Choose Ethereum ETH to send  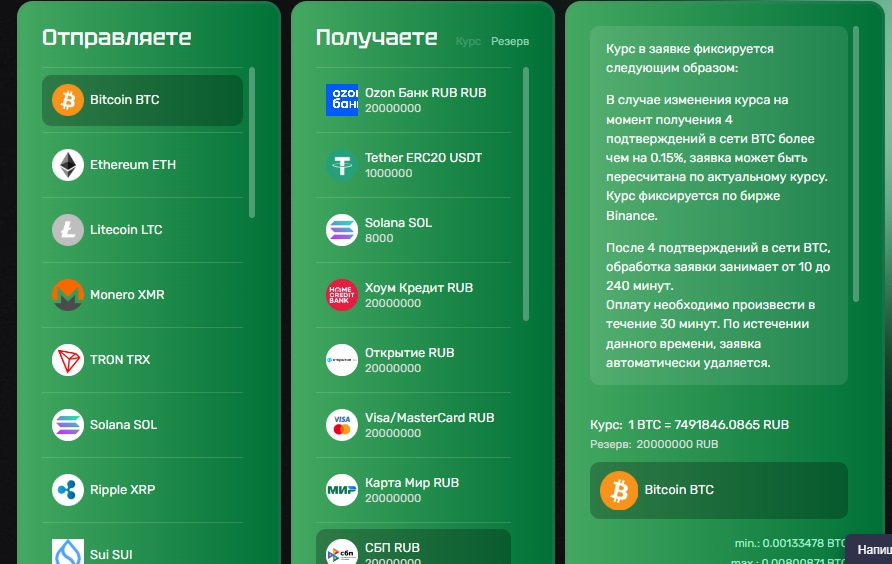click(142, 165)
